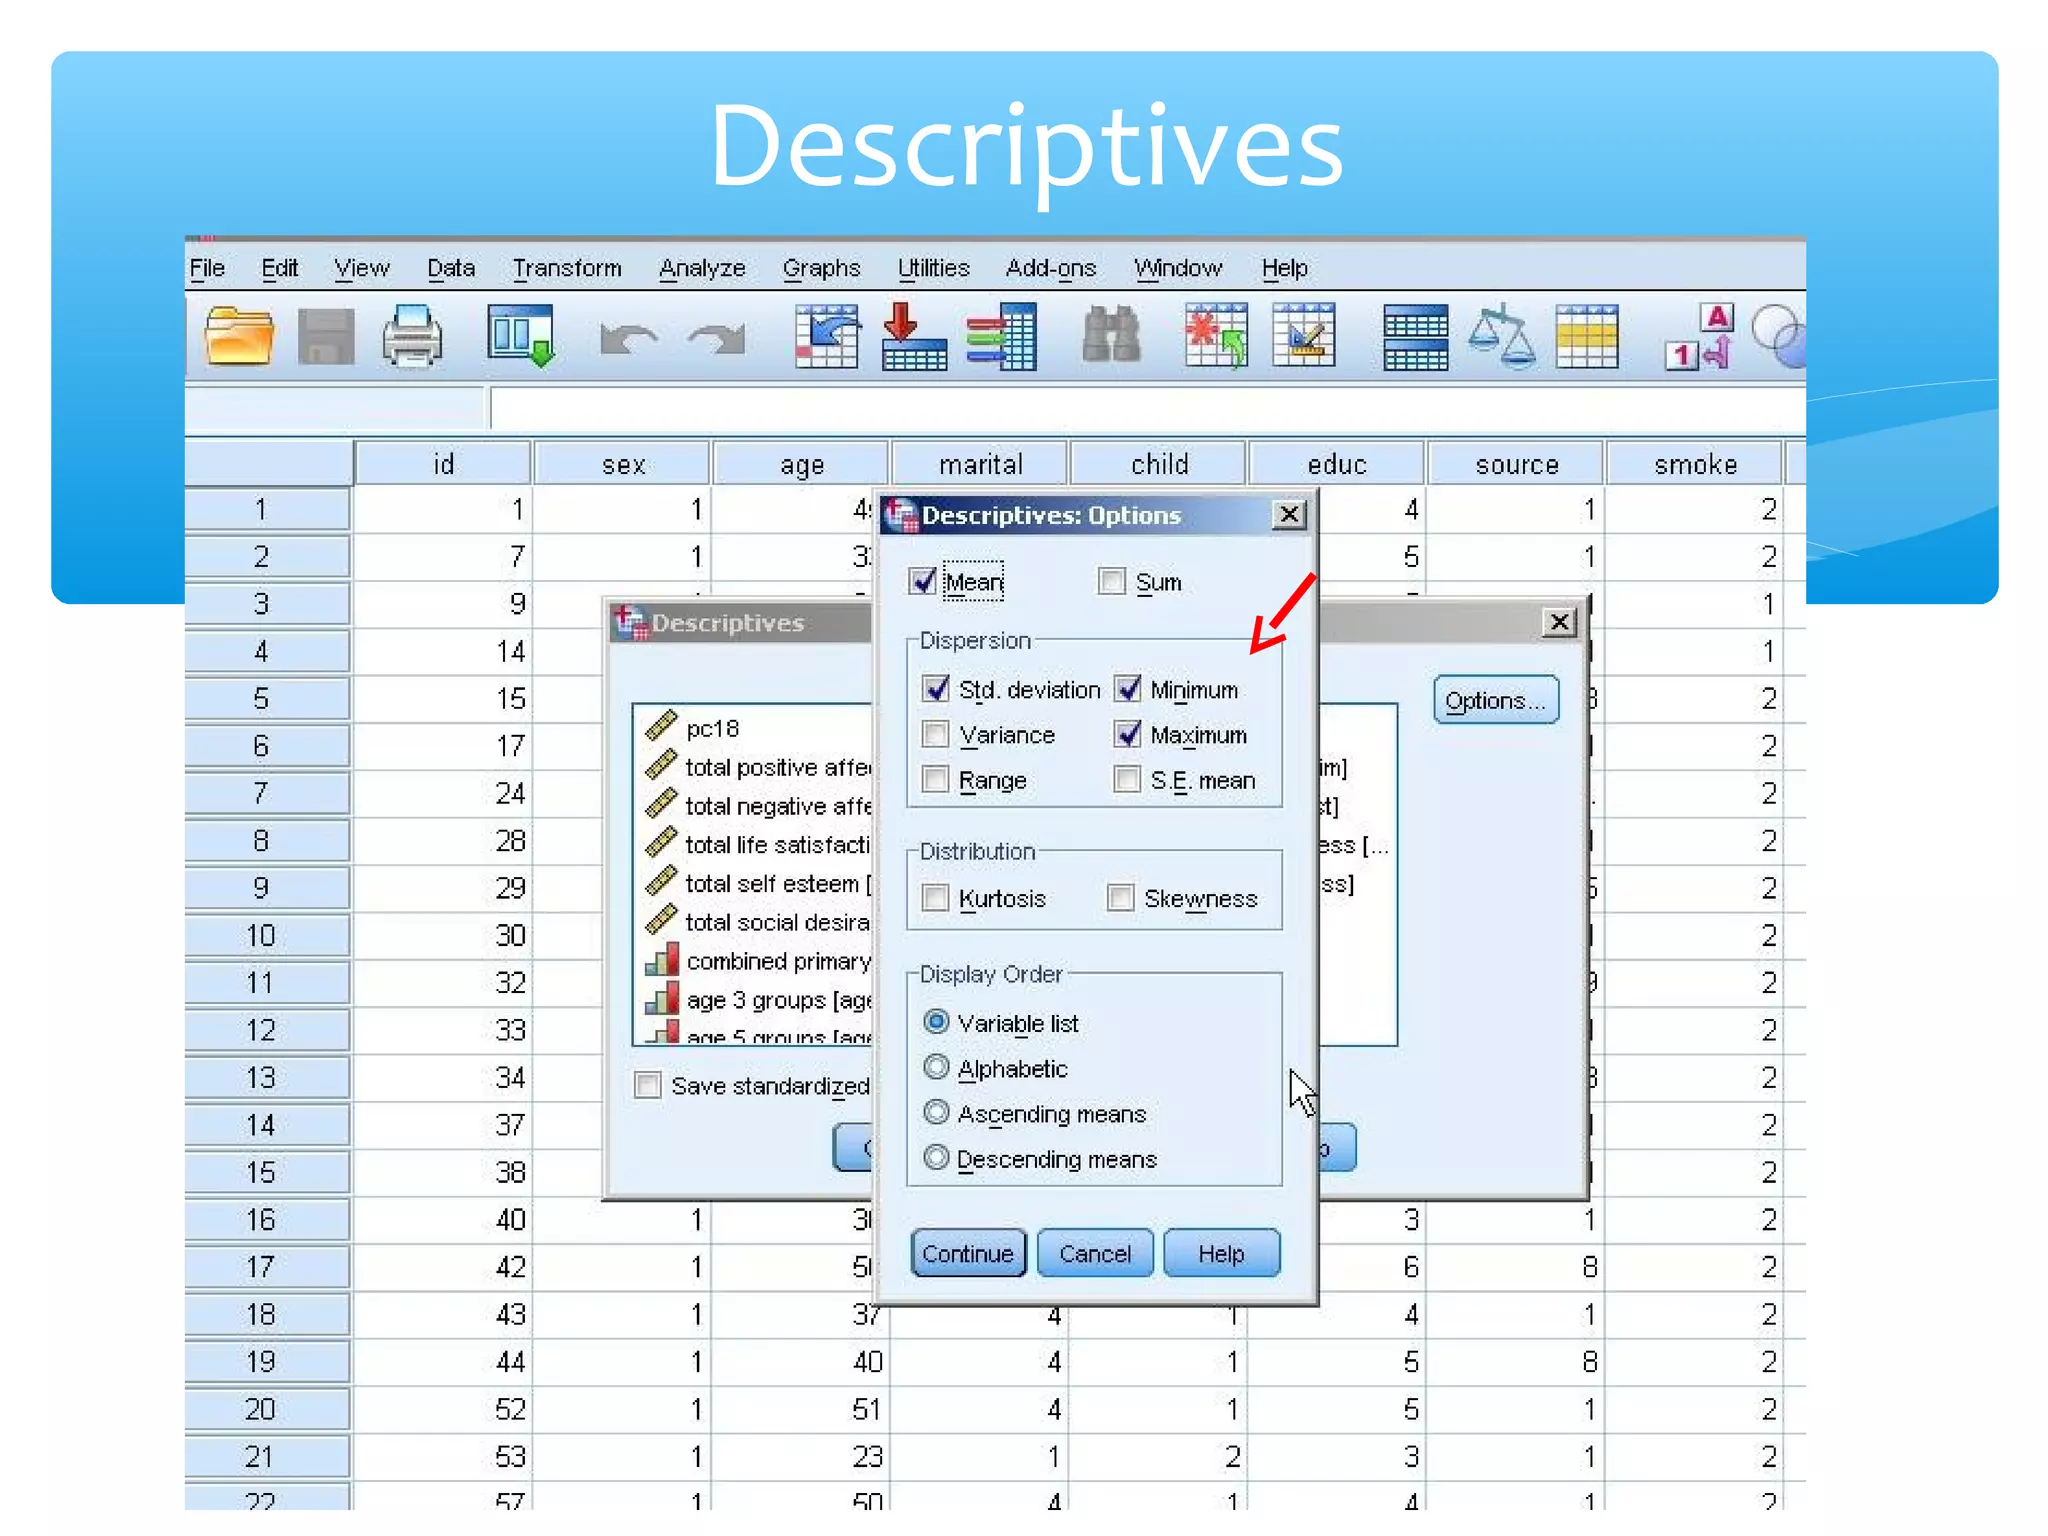The width and height of the screenshot is (2048, 1536).
Task: Click Cancel in Options dialog
Action: coord(1095,1253)
